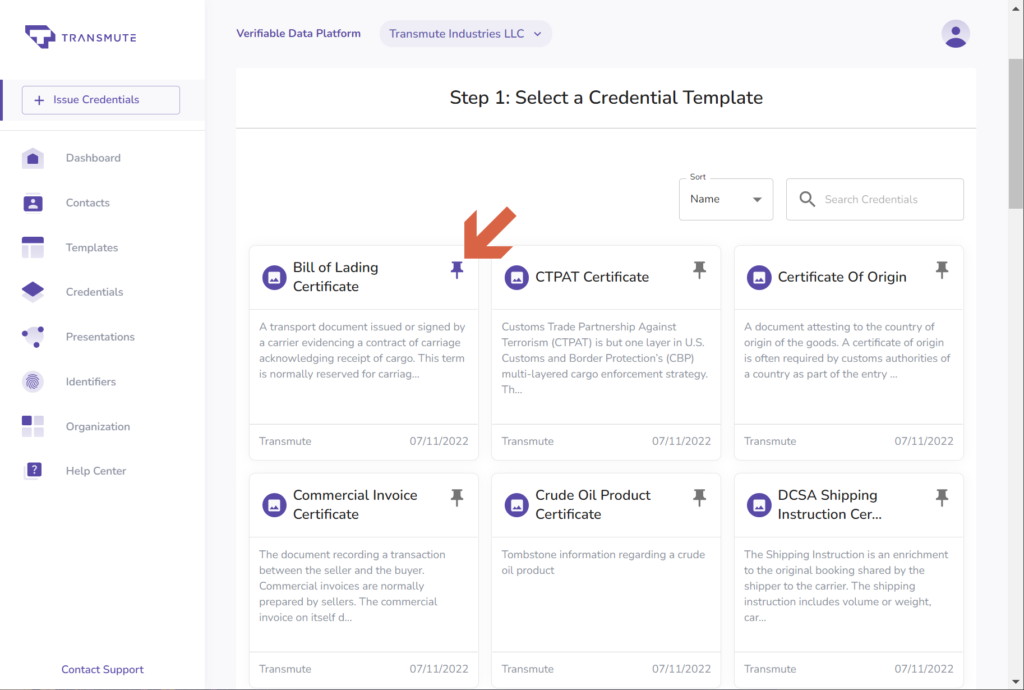Click the Transmute logo

80,37
